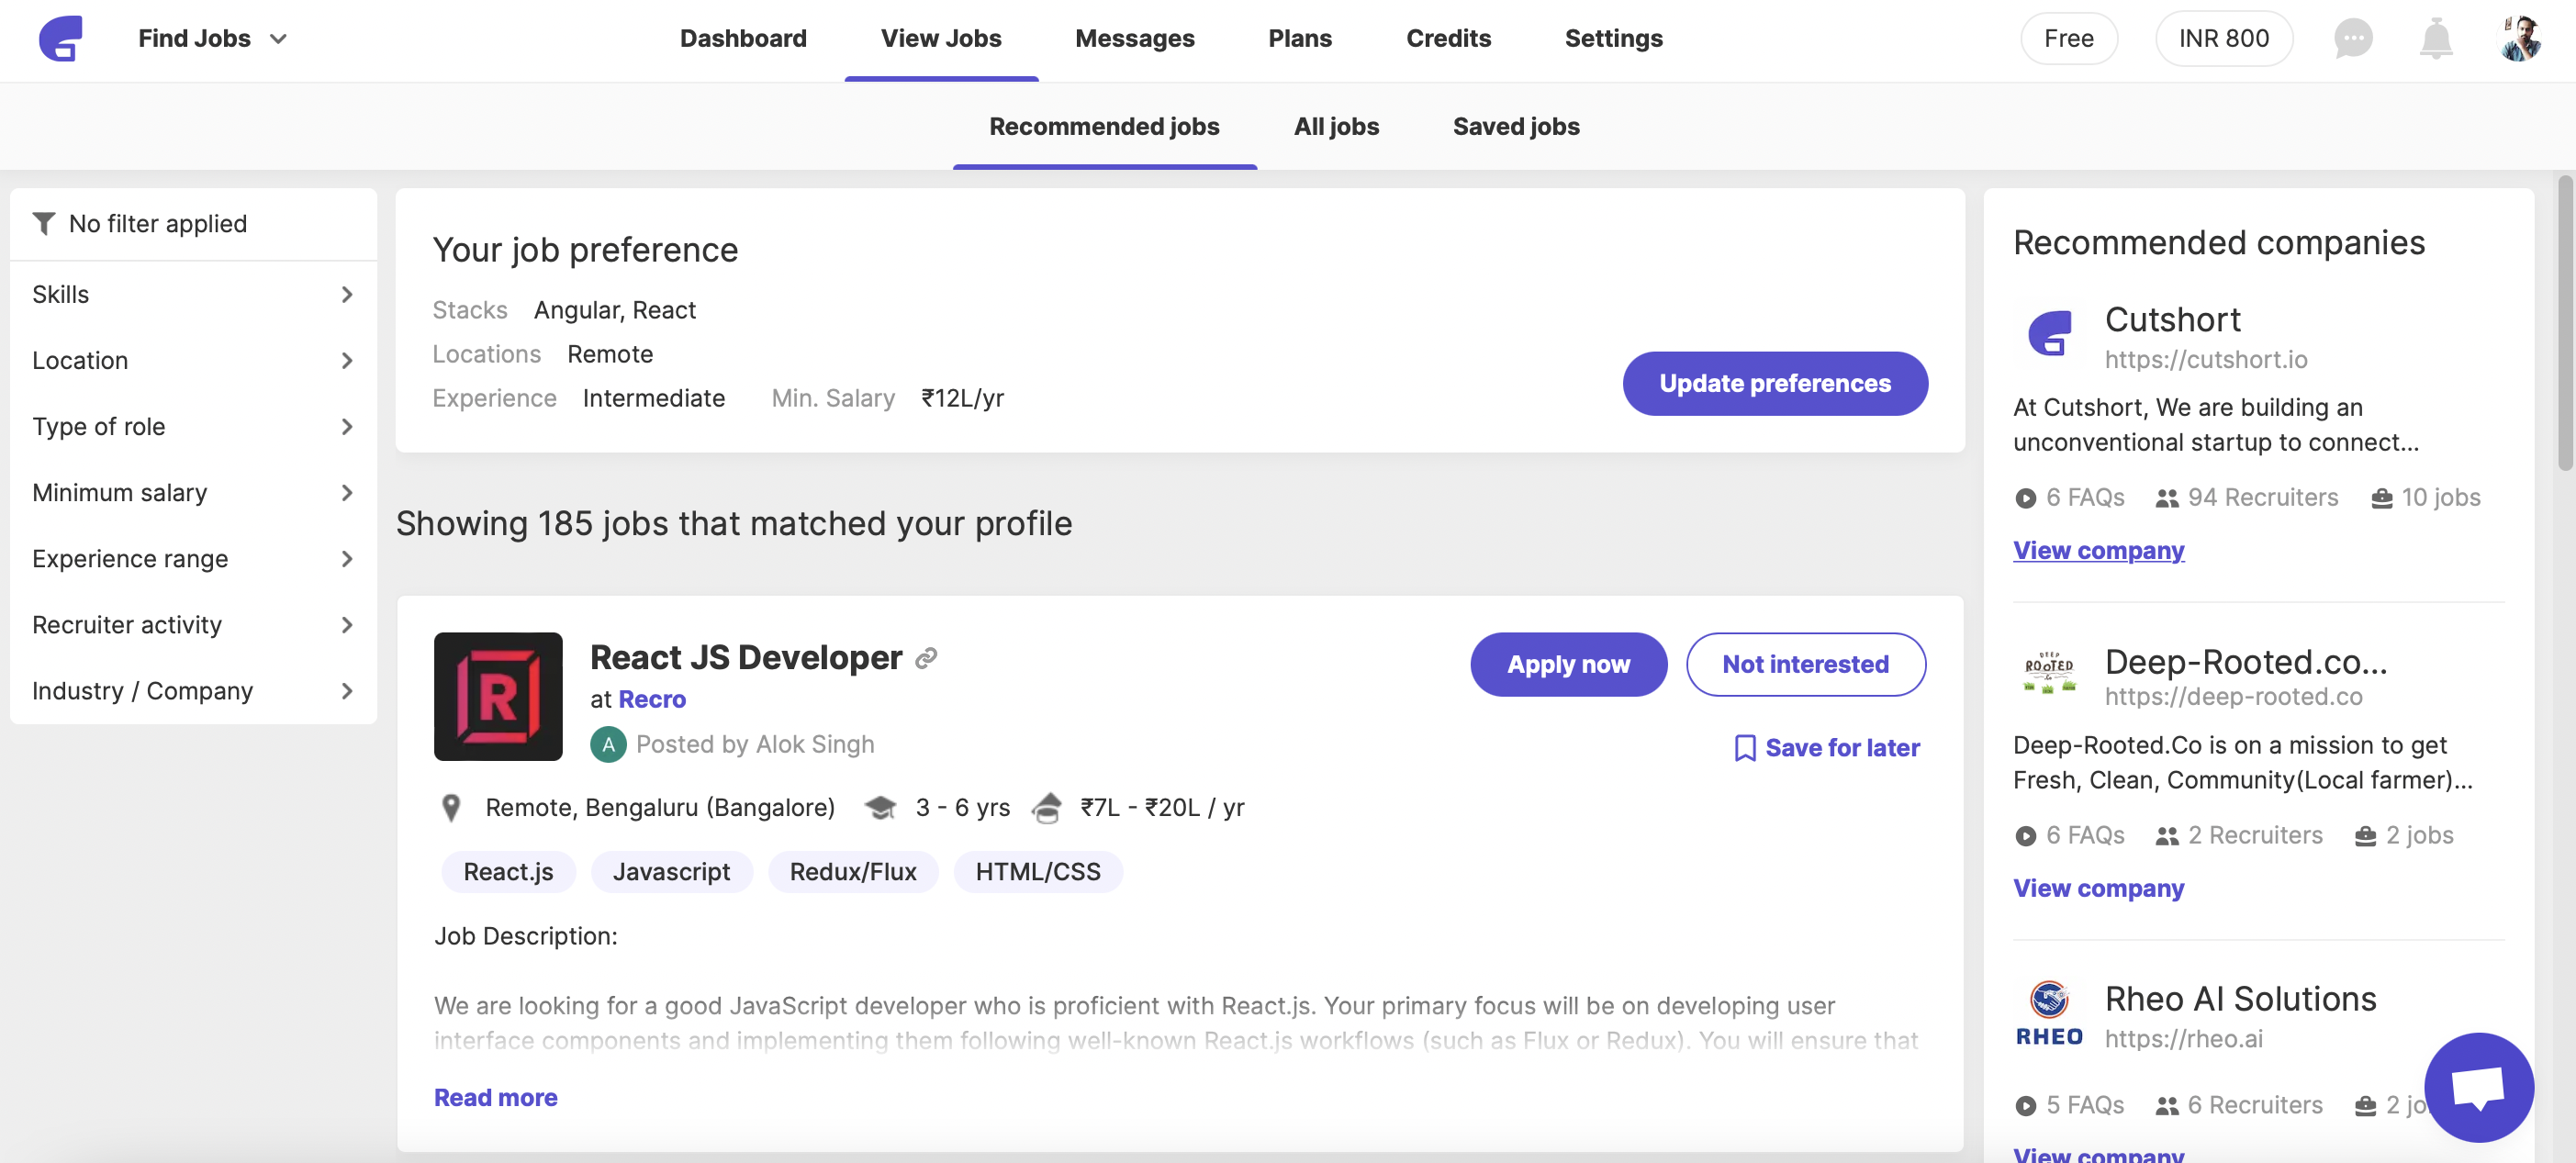Click the Free plan badge

2069,39
